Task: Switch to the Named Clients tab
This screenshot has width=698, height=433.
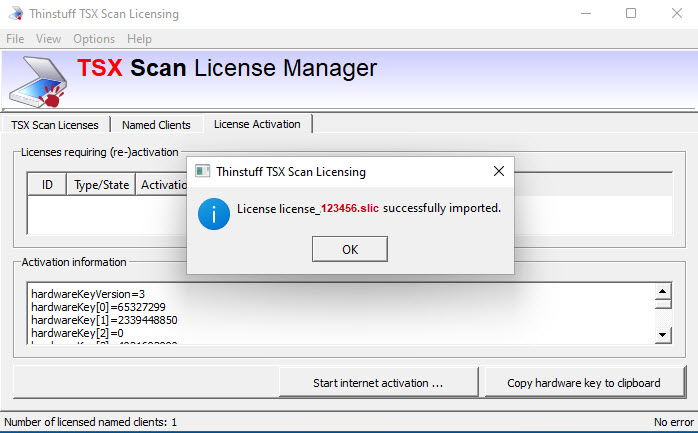Action: pyautogui.click(x=156, y=125)
